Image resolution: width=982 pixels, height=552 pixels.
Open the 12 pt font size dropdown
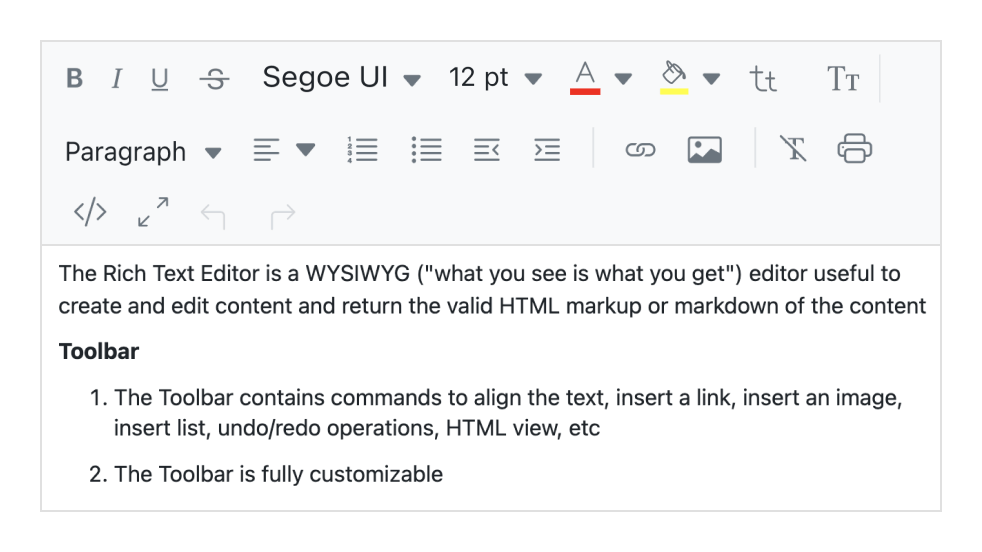point(494,78)
